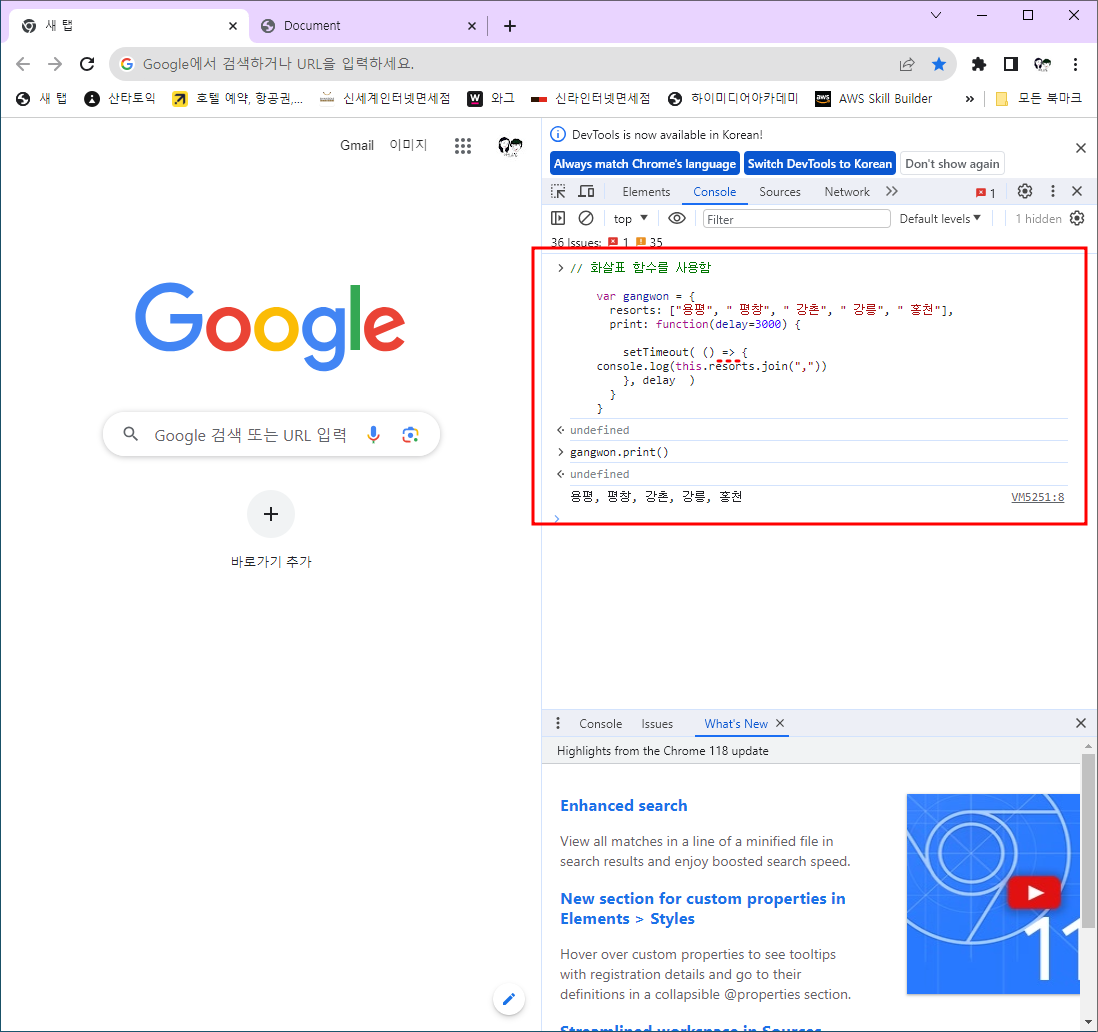The height and width of the screenshot is (1032, 1098).
Task: Open VM5251:8 source link
Action: pos(1037,497)
